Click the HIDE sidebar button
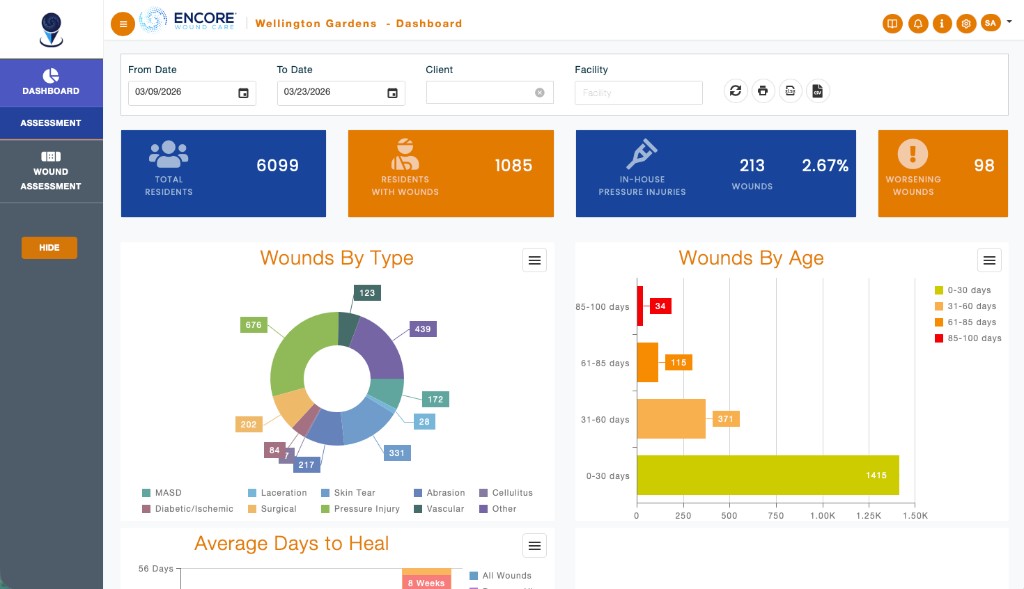The image size is (1024, 589). click(49, 247)
